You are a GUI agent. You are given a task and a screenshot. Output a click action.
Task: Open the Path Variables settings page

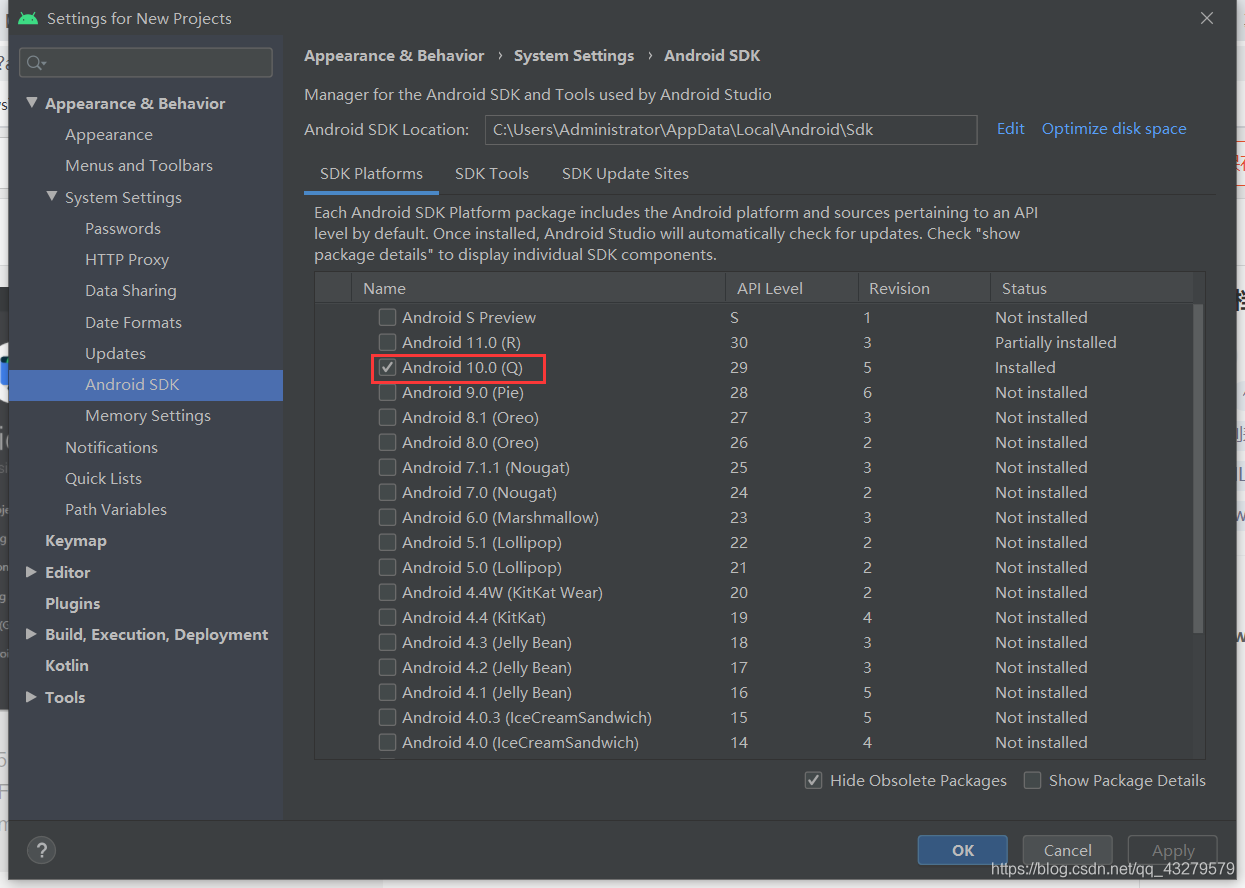(116, 510)
